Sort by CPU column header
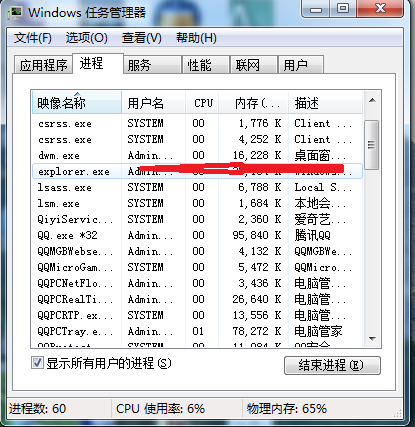This screenshot has width=415, height=427. (202, 103)
